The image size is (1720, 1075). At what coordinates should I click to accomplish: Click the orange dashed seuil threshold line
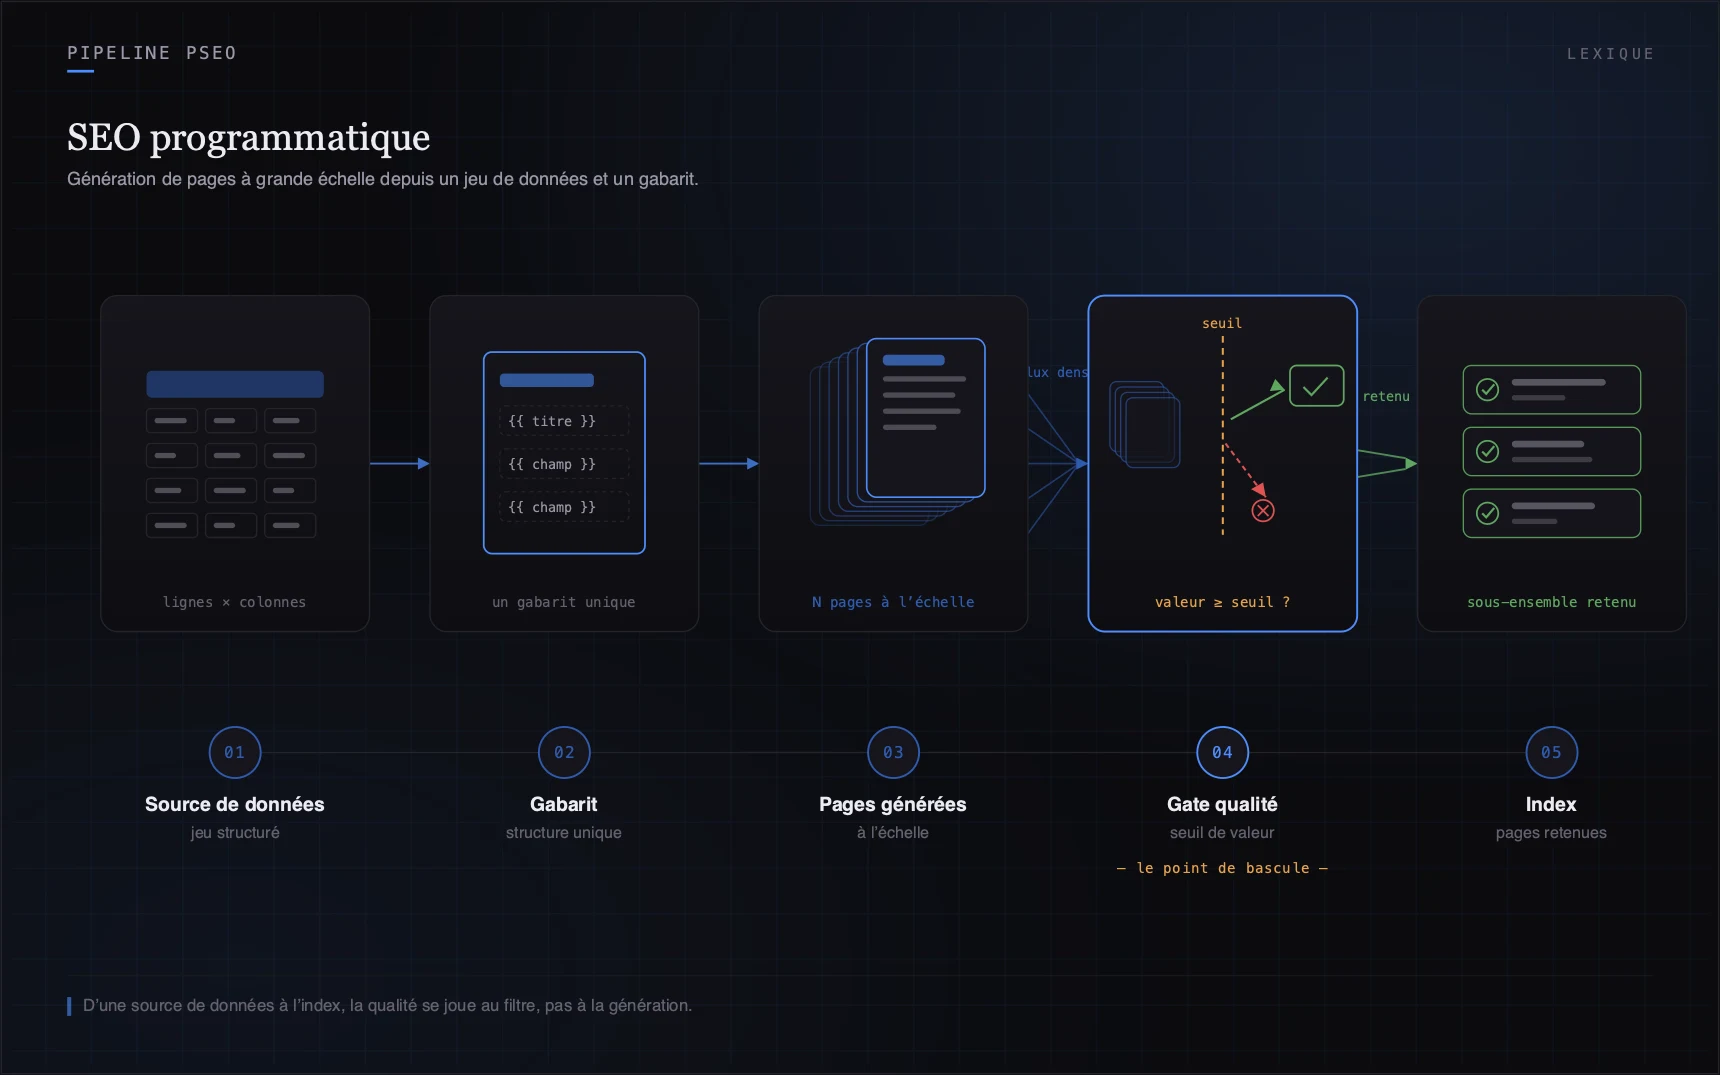(1222, 436)
